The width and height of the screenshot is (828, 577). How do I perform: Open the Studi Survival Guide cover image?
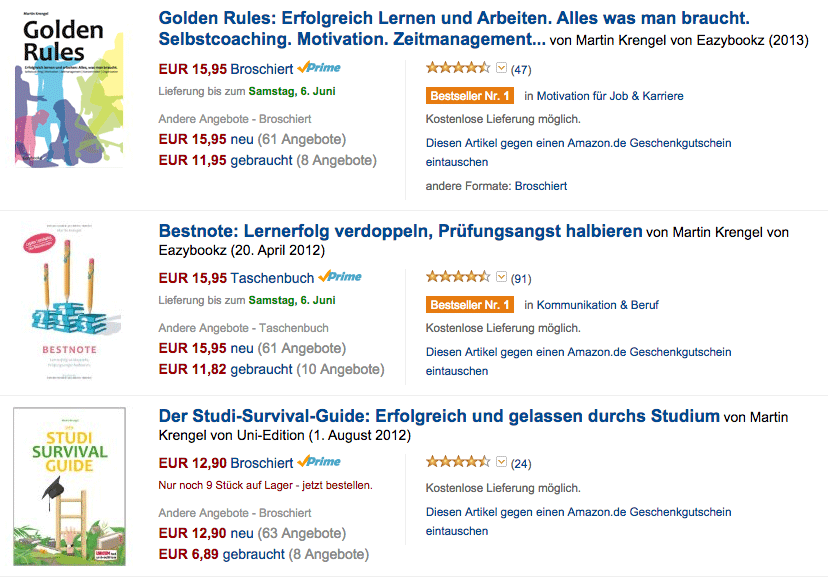(69, 486)
